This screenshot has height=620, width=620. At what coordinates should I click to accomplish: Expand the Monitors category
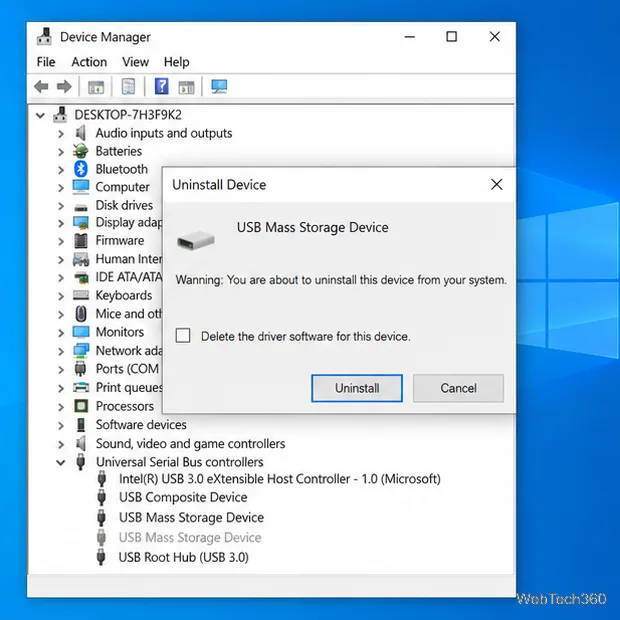[x=61, y=333]
